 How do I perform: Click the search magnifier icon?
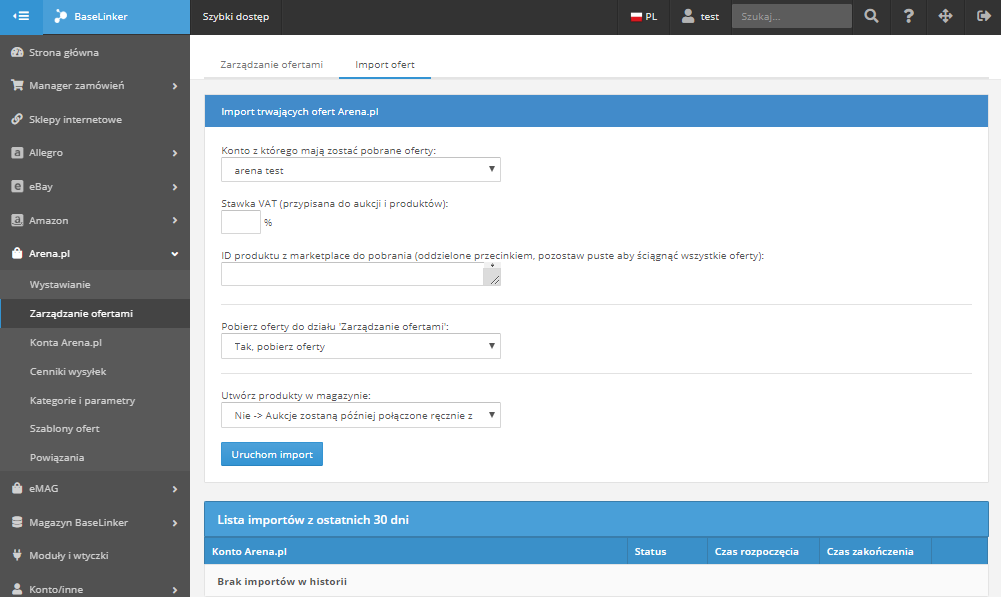coord(871,17)
